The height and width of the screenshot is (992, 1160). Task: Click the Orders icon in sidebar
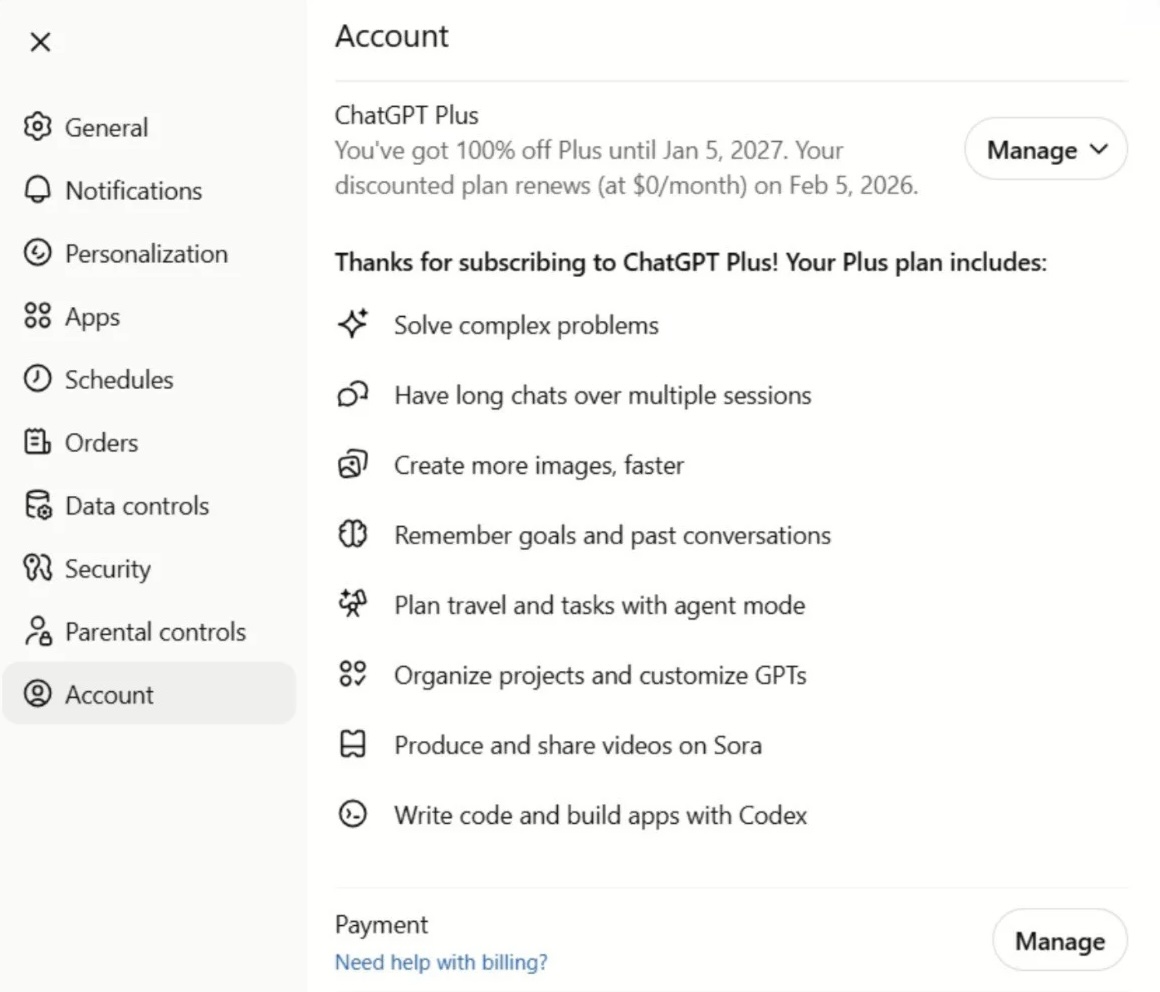(x=37, y=443)
